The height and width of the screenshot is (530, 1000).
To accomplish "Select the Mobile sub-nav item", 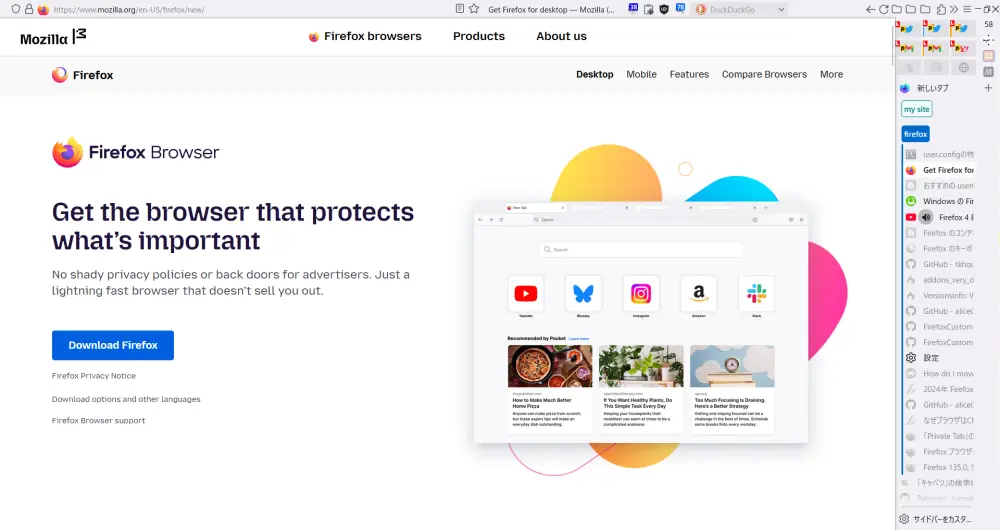I will (641, 75).
